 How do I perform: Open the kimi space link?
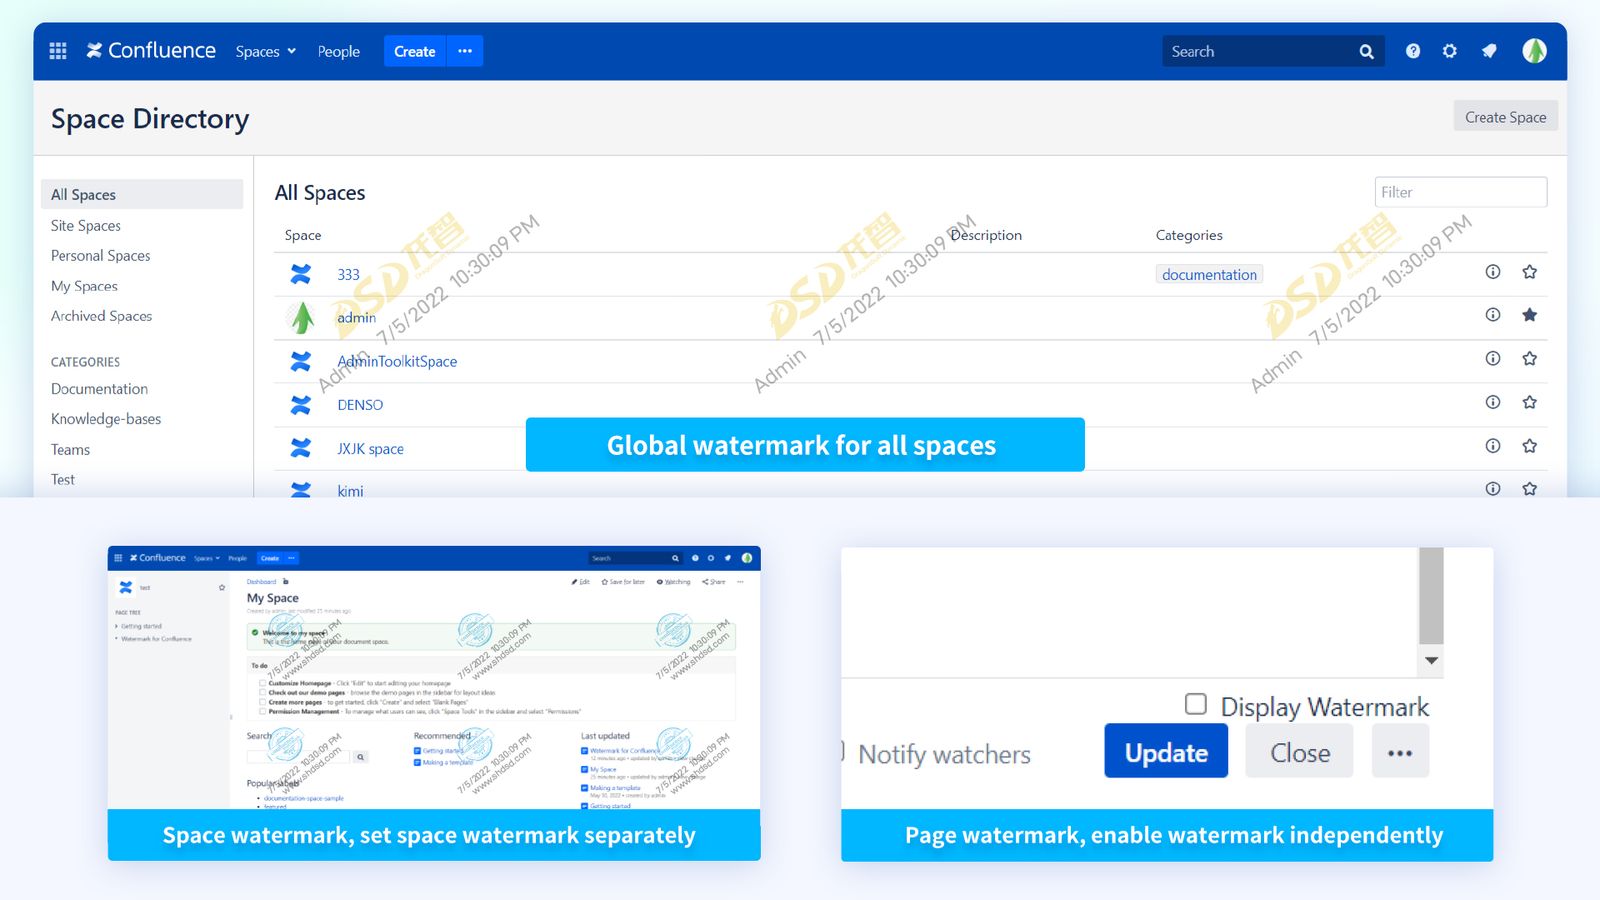(350, 490)
